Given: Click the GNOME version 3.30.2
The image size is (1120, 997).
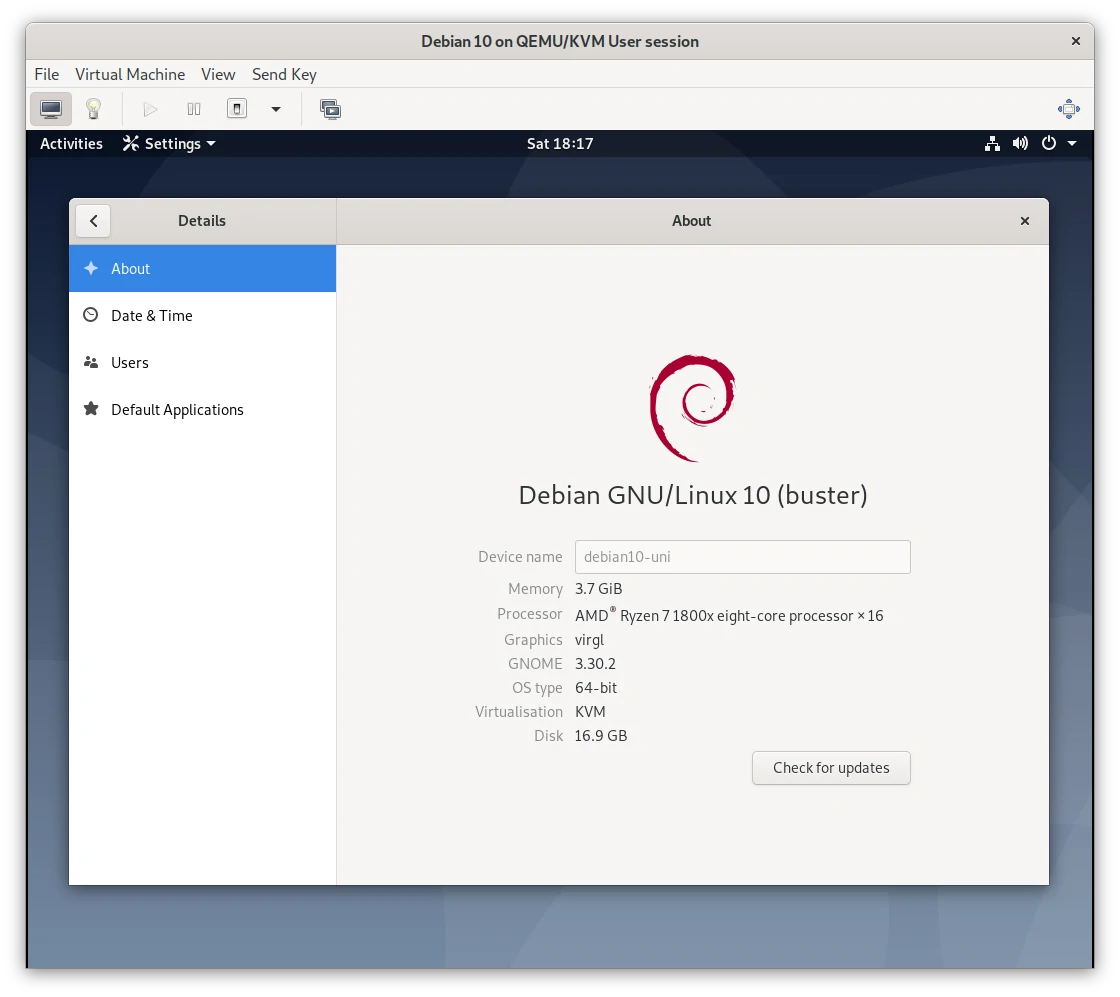Looking at the screenshot, I should 595,664.
